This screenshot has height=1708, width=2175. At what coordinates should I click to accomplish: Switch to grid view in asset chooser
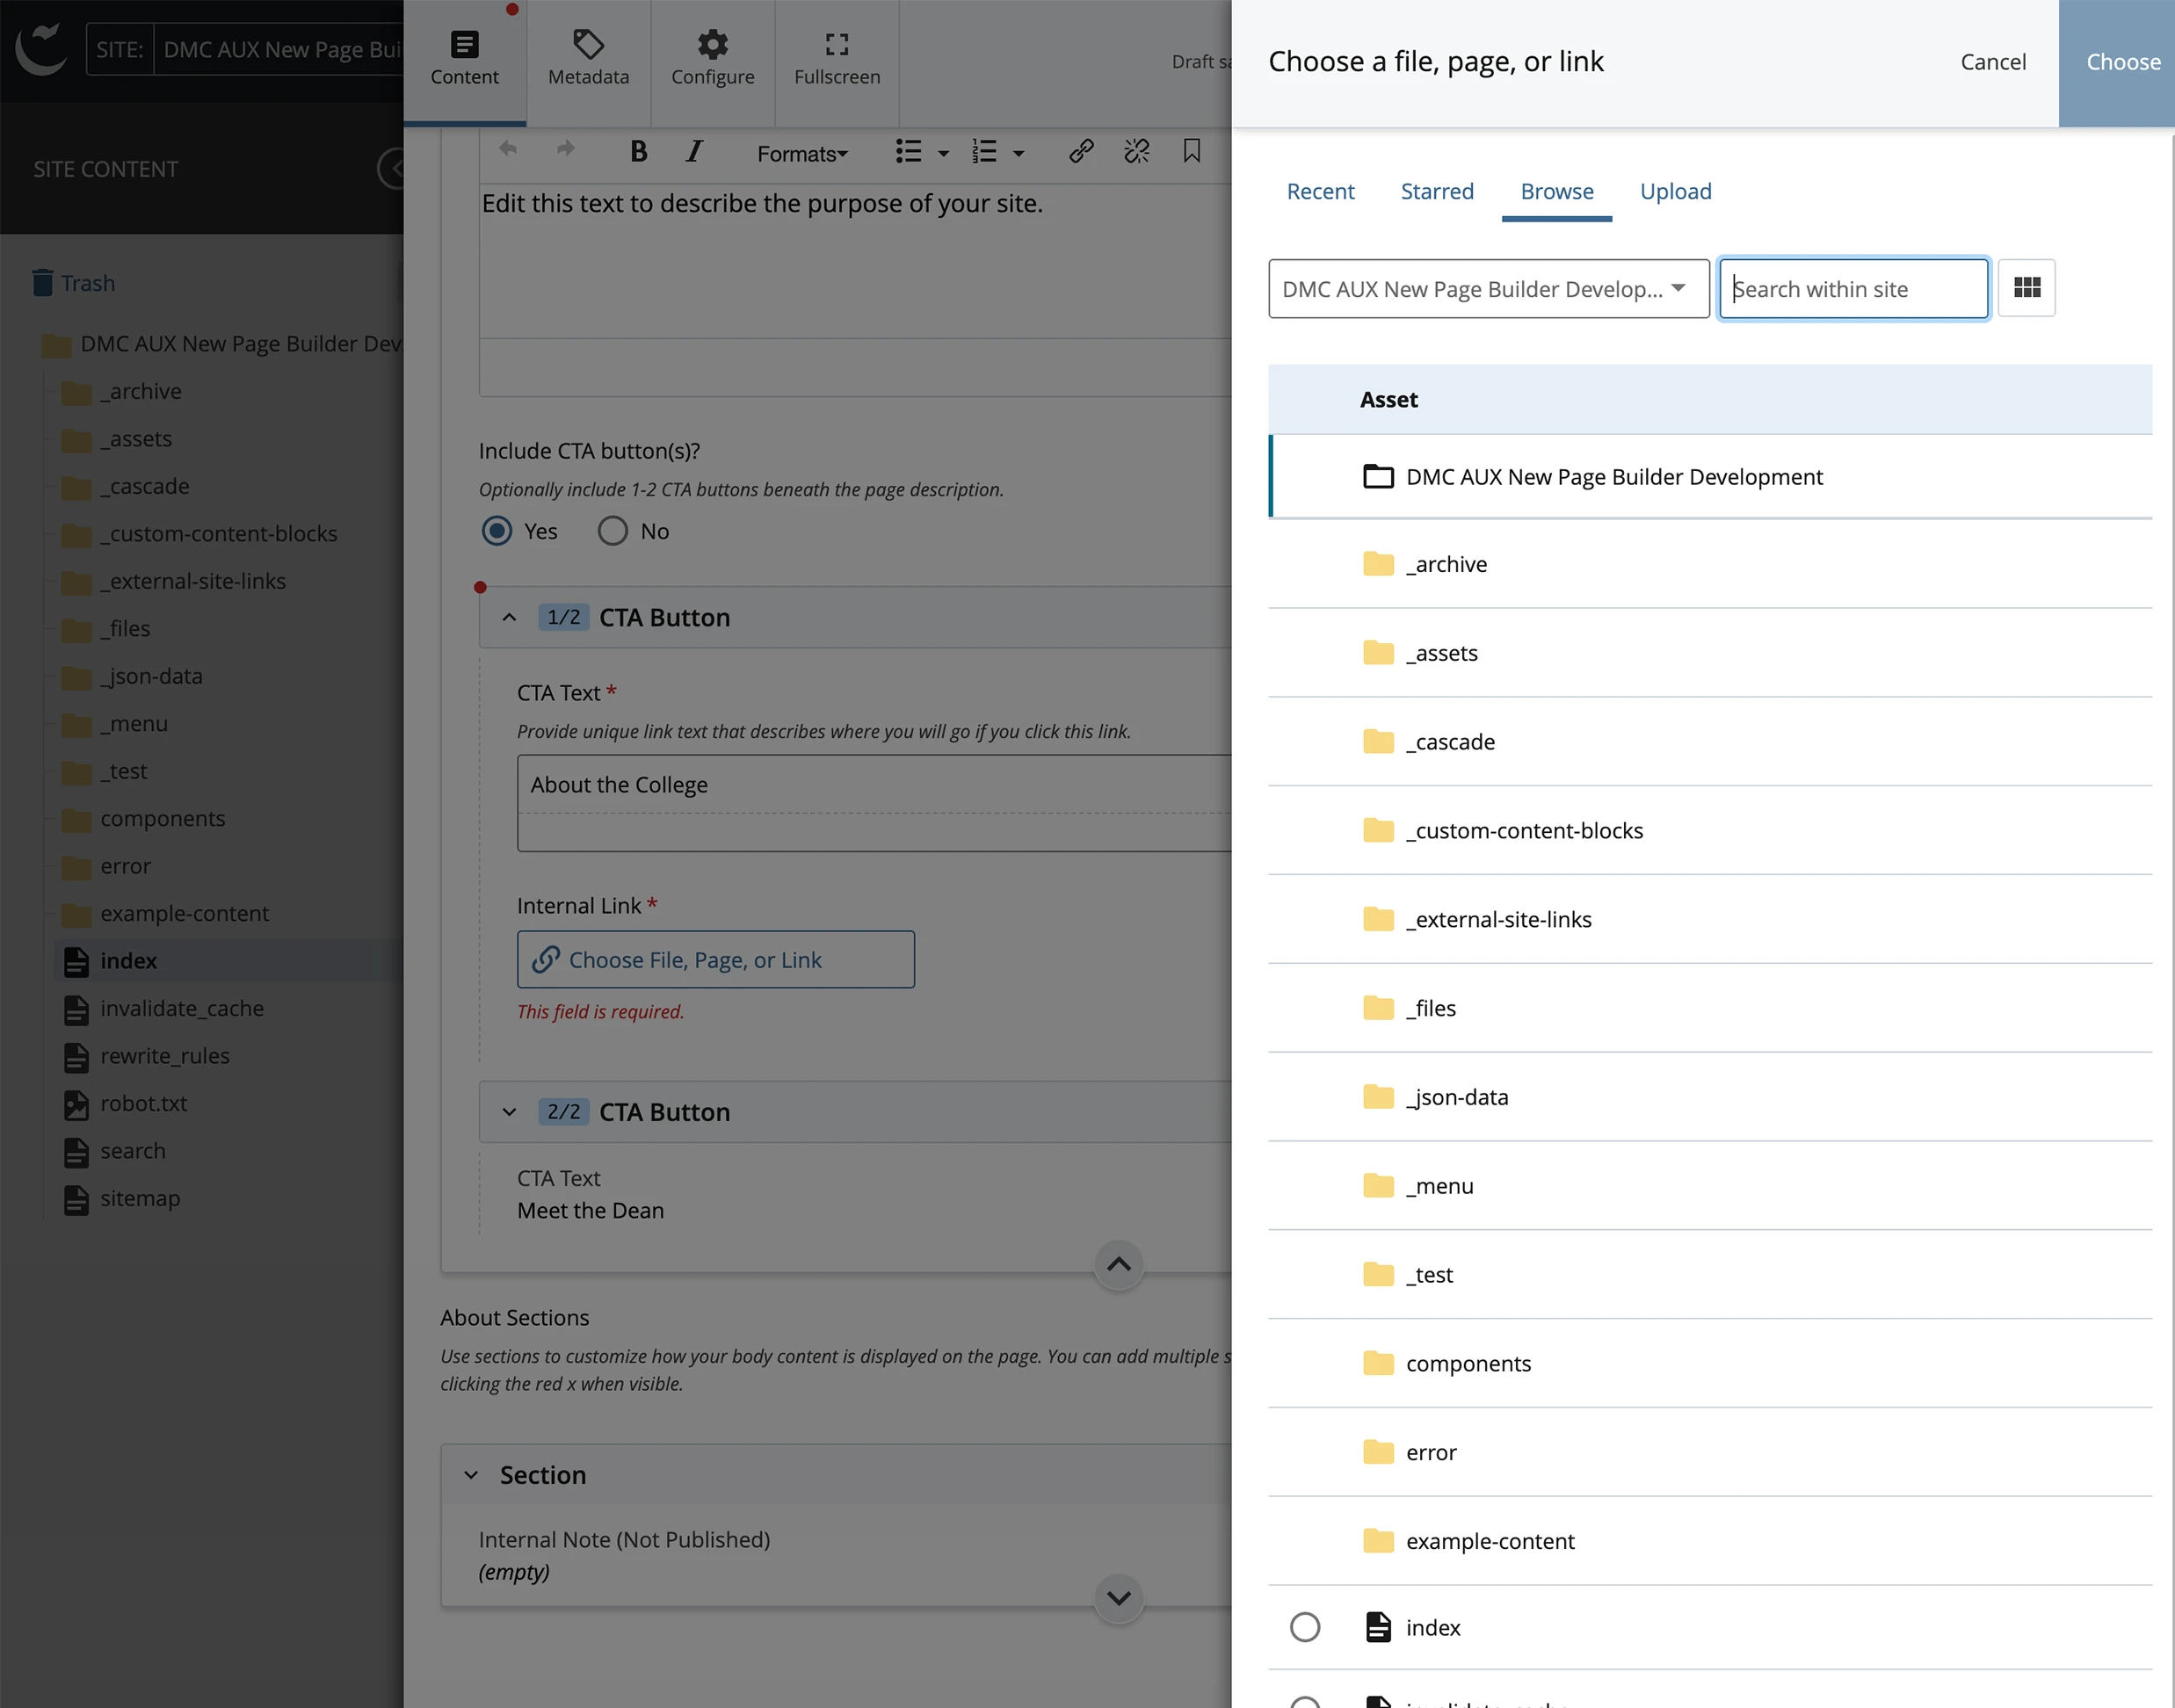click(x=2027, y=288)
